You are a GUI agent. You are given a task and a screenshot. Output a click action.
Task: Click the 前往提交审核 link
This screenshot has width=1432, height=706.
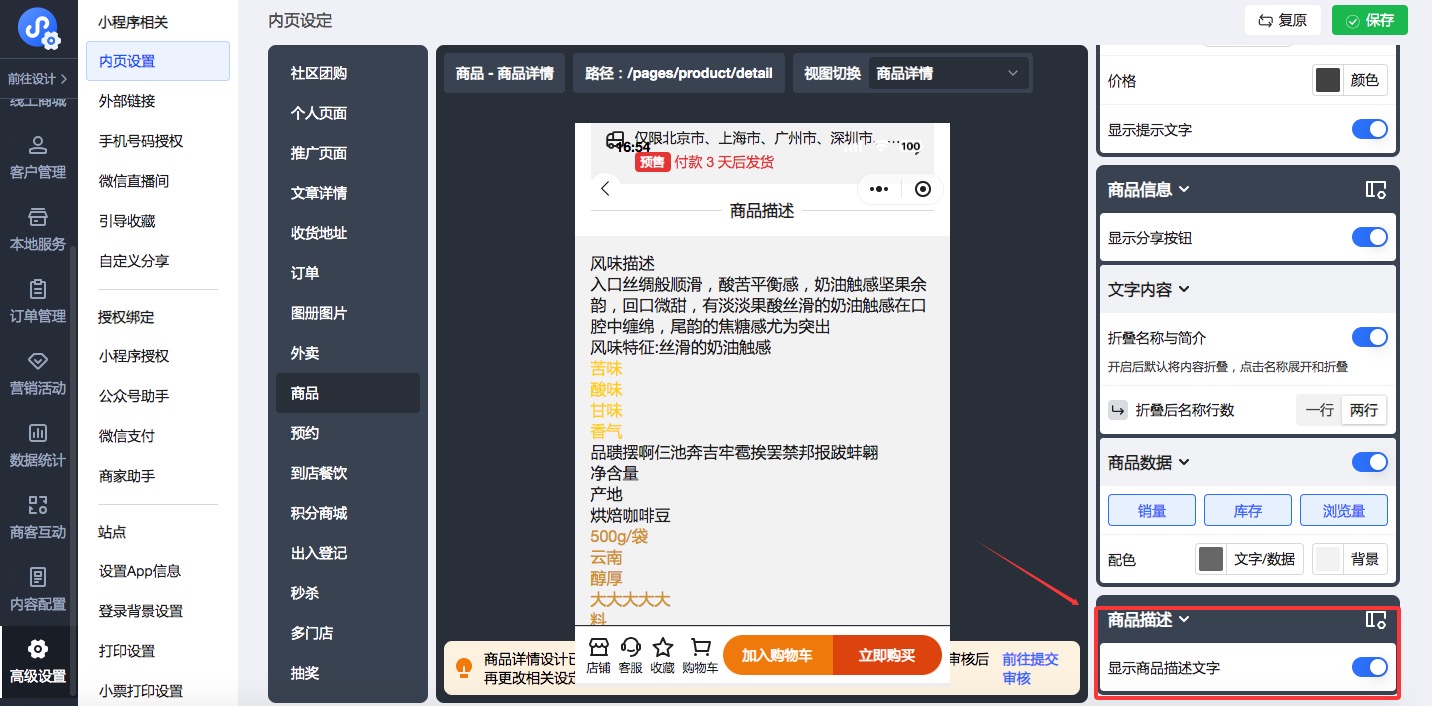tap(1030, 668)
